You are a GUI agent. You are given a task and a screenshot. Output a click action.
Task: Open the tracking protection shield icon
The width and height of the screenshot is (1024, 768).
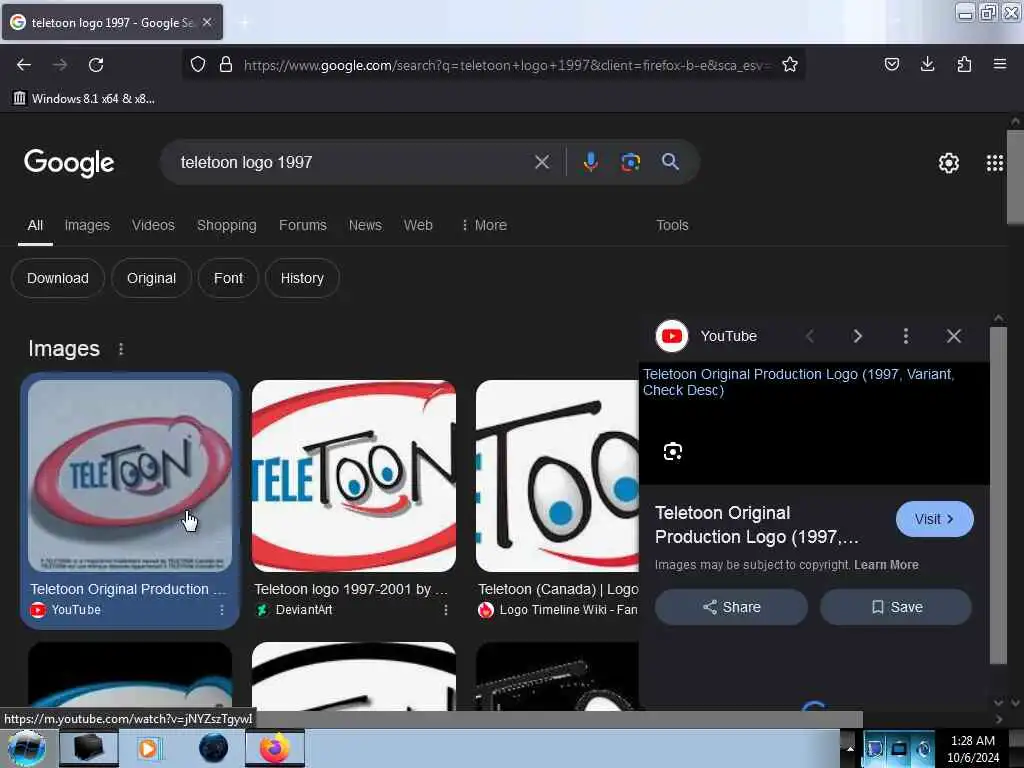[198, 64]
